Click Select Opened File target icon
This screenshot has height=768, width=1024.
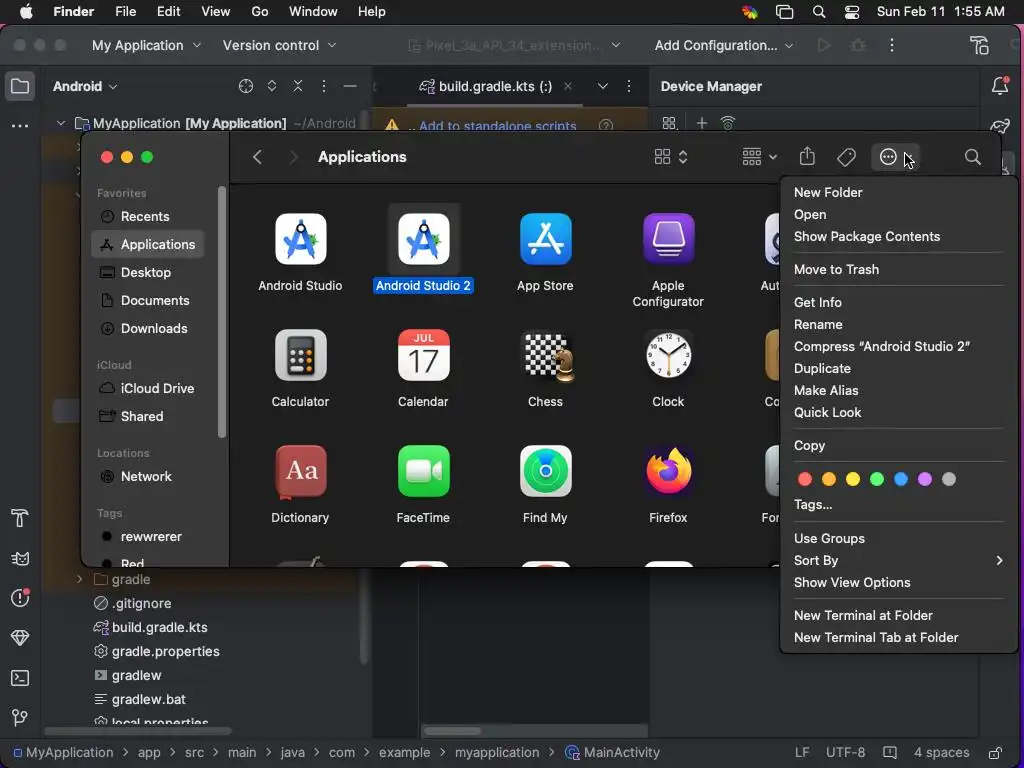(x=246, y=86)
